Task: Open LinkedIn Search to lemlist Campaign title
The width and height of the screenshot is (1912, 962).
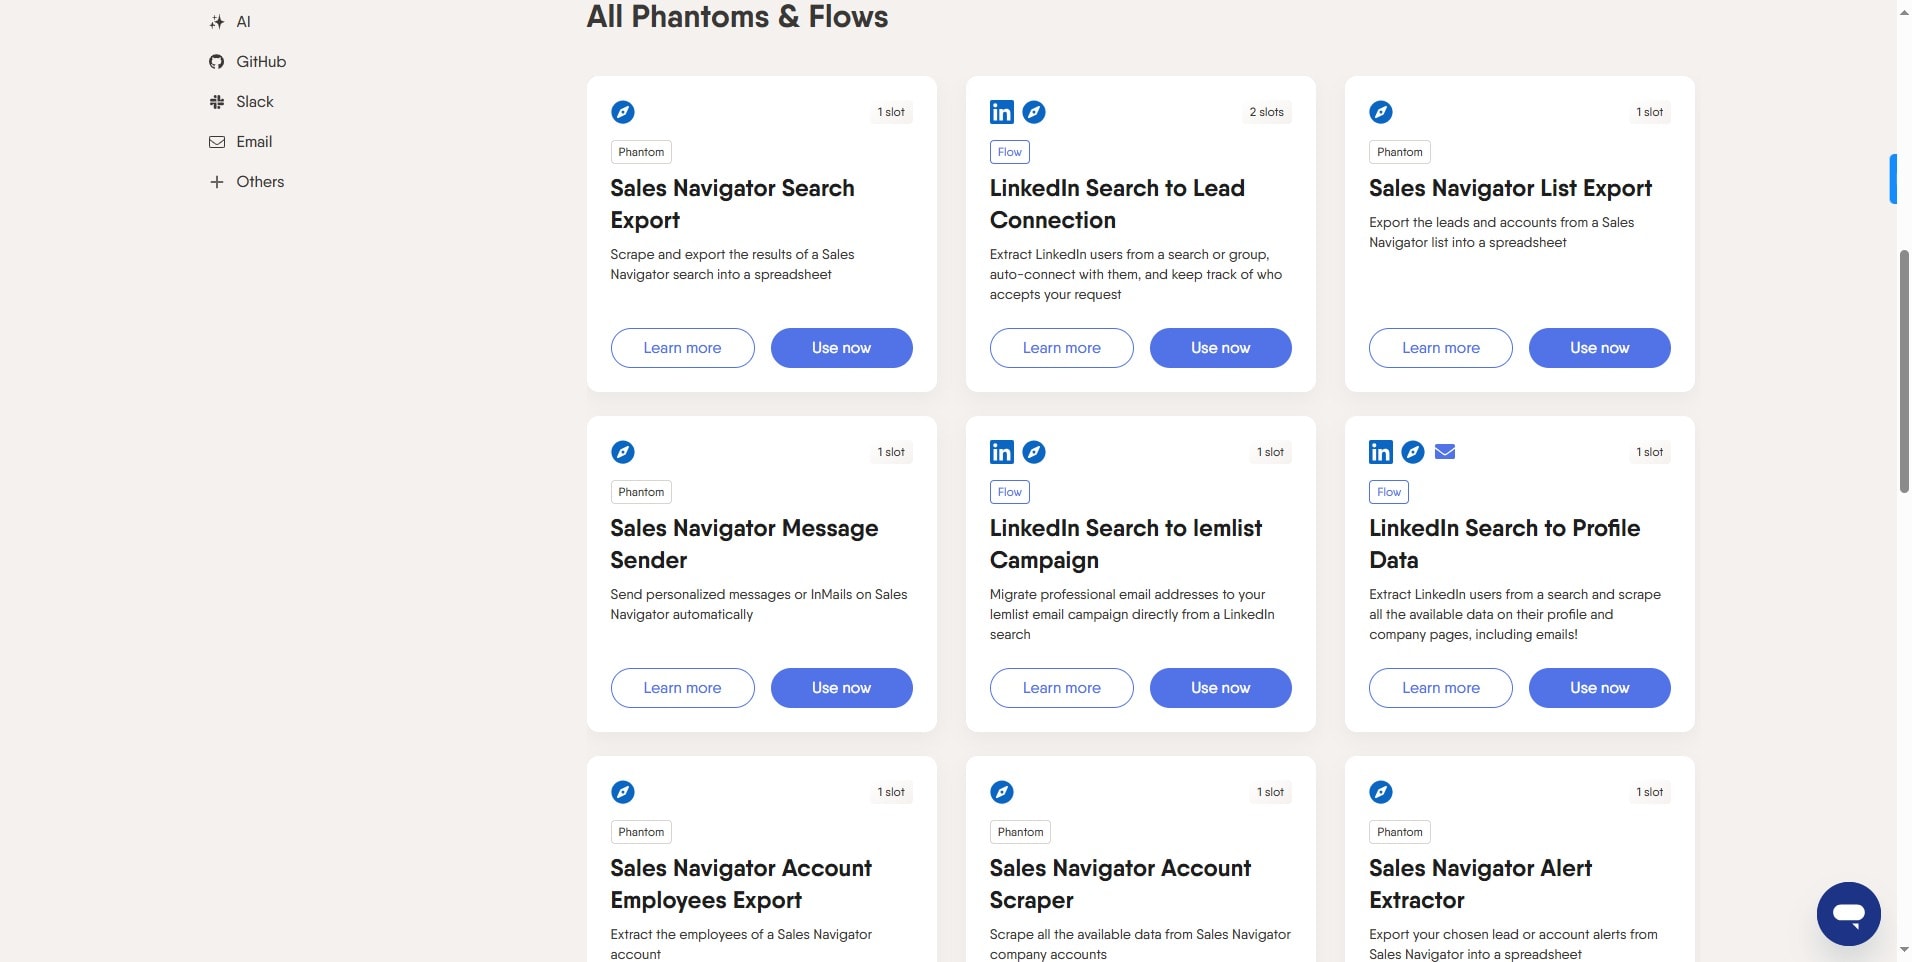Action: coord(1126,544)
